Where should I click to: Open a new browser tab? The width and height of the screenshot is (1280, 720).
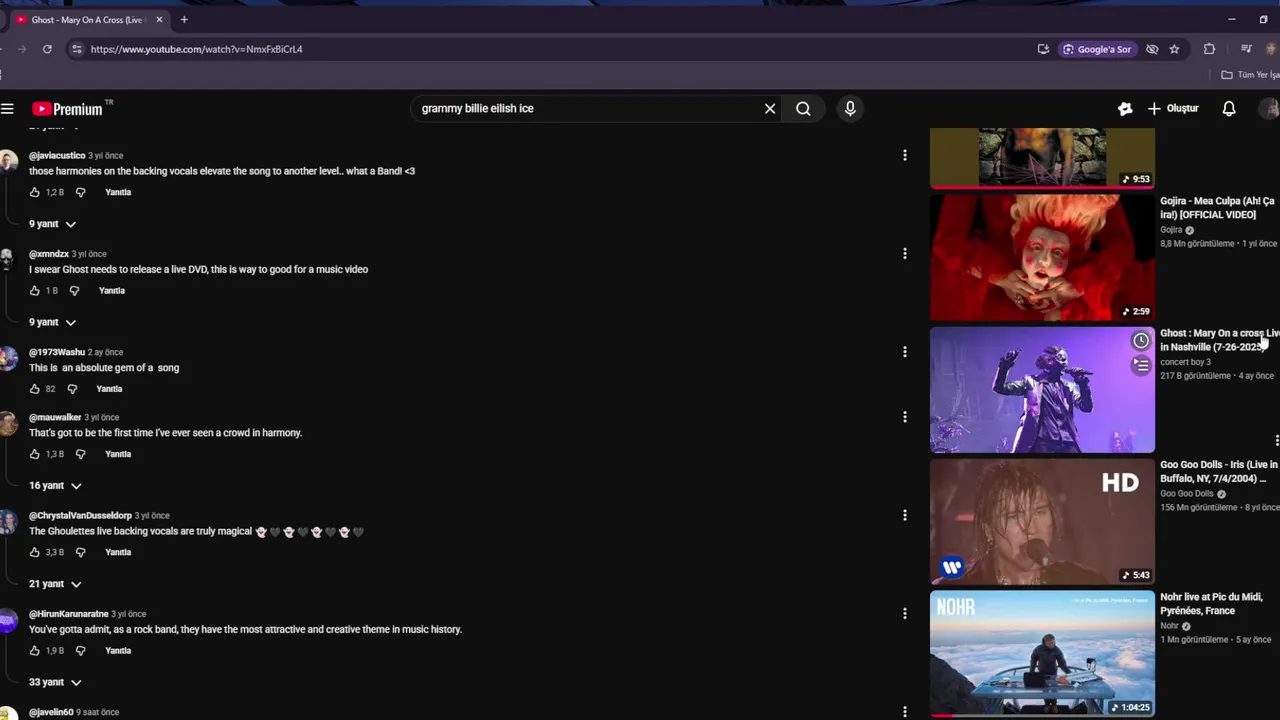184,20
